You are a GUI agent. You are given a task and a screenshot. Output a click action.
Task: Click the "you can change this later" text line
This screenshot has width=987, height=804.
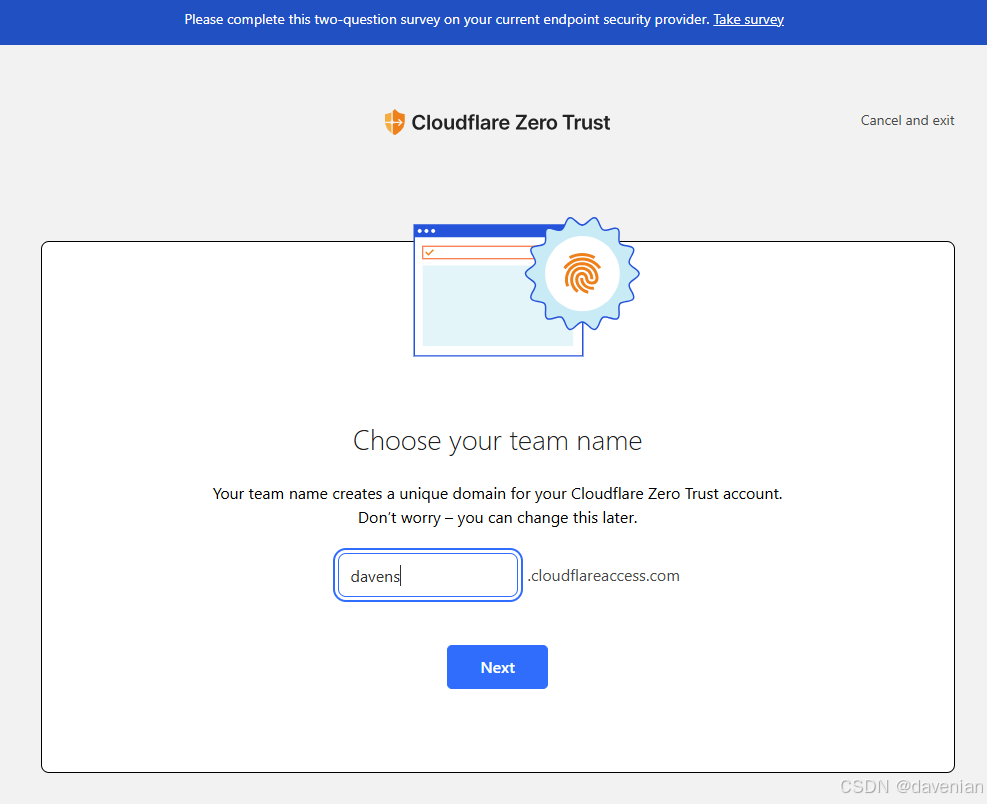point(497,518)
